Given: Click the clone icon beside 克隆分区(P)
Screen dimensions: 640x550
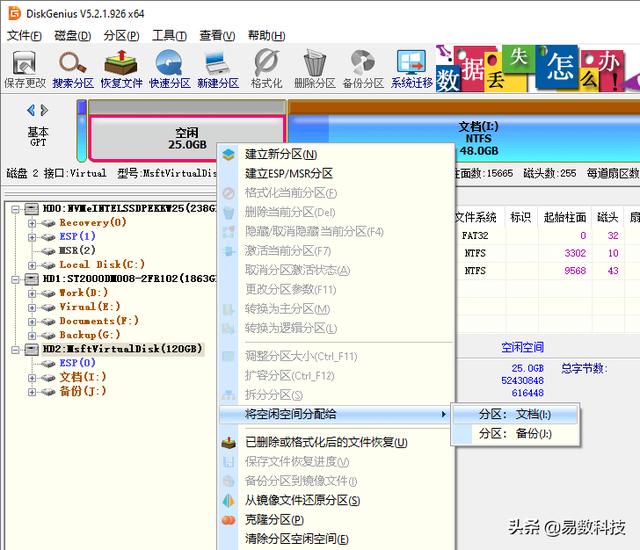Looking at the screenshot, I should coord(229,520).
